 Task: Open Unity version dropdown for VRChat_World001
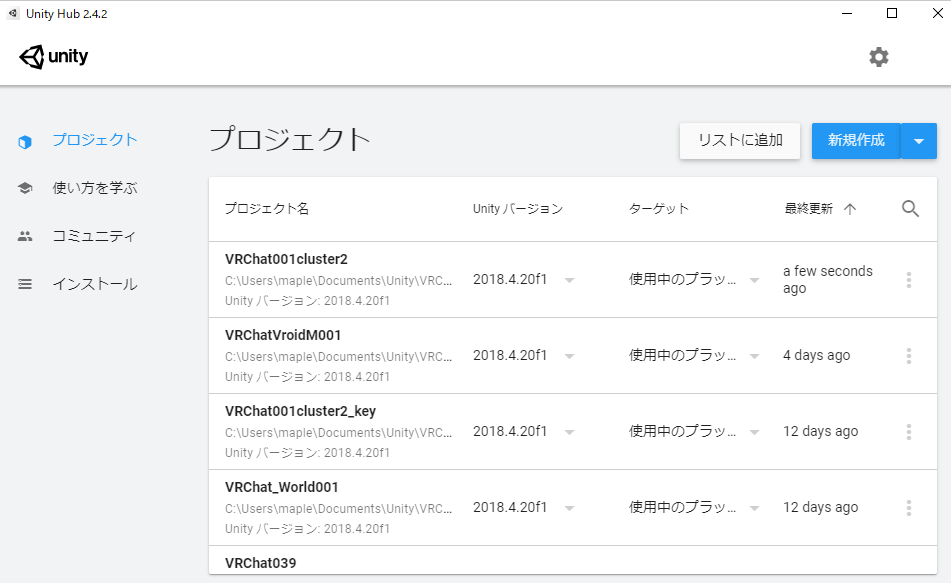click(x=570, y=508)
